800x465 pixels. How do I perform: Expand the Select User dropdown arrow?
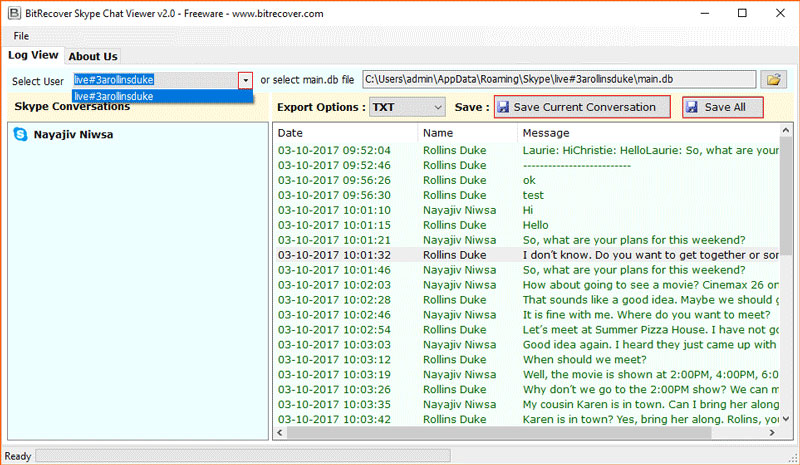tap(245, 80)
